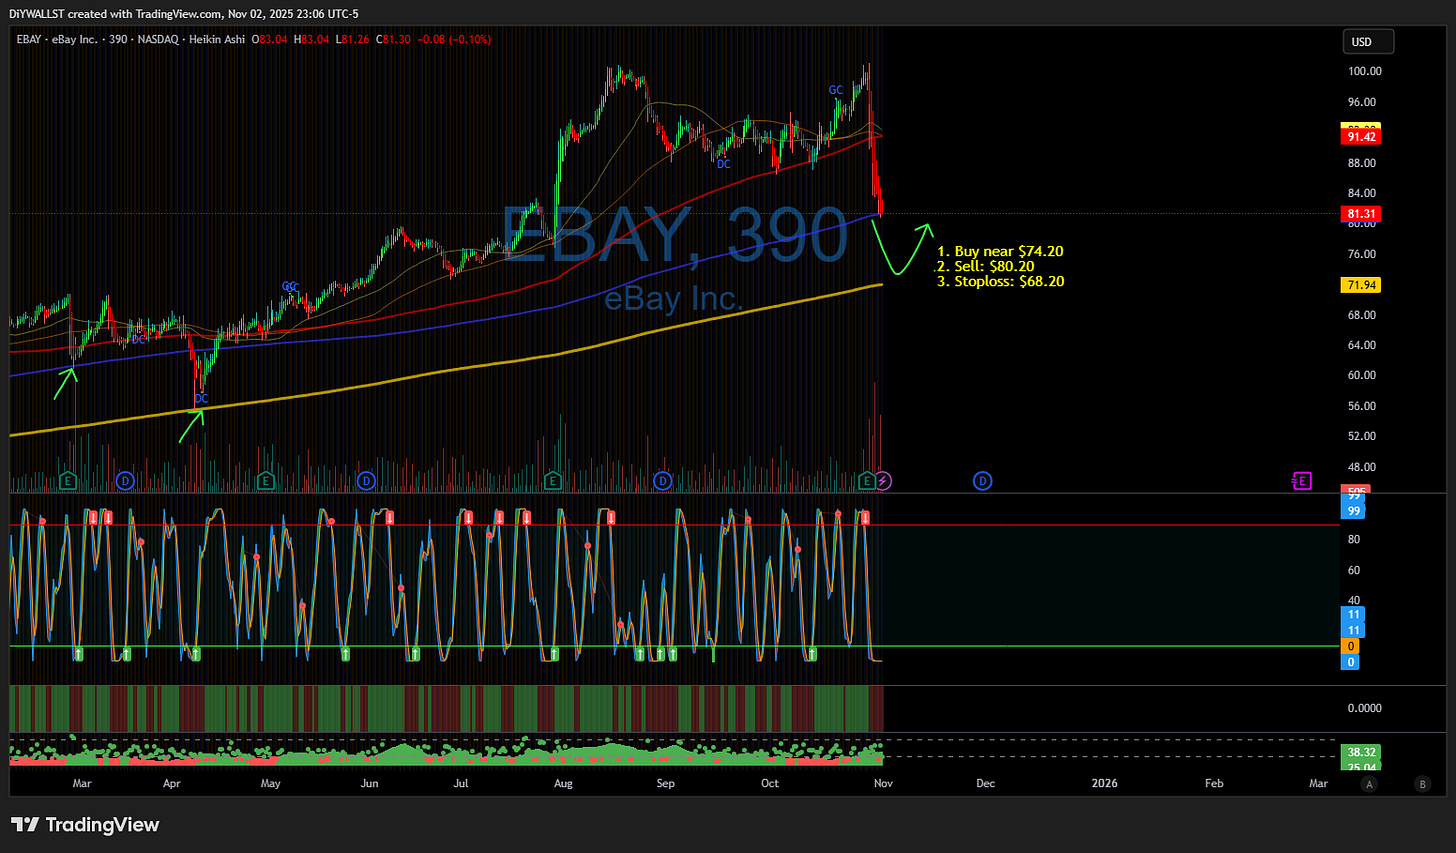Toggle the 'A' auto-scale button bottom right
Screen dimensions: 1456x853
point(1368,785)
